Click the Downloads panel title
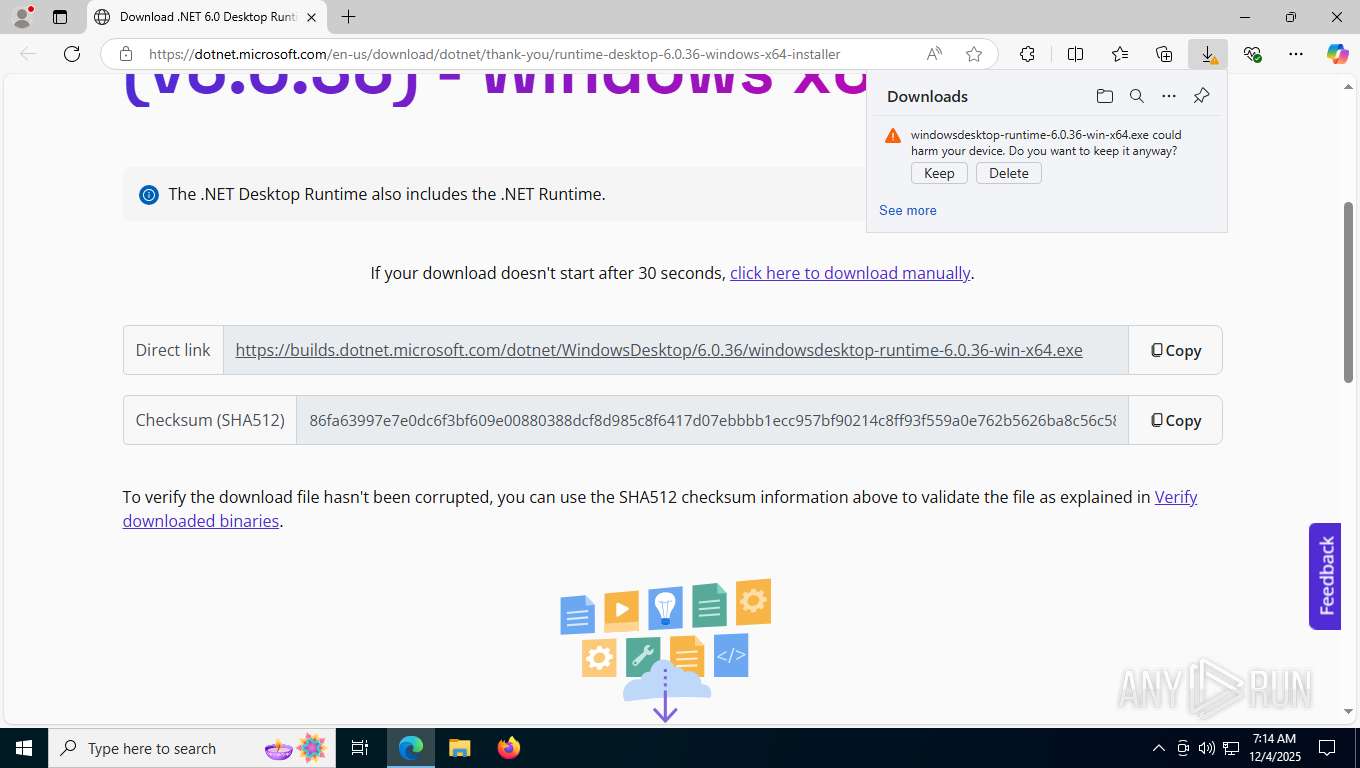Image resolution: width=1360 pixels, height=768 pixels. [927, 96]
